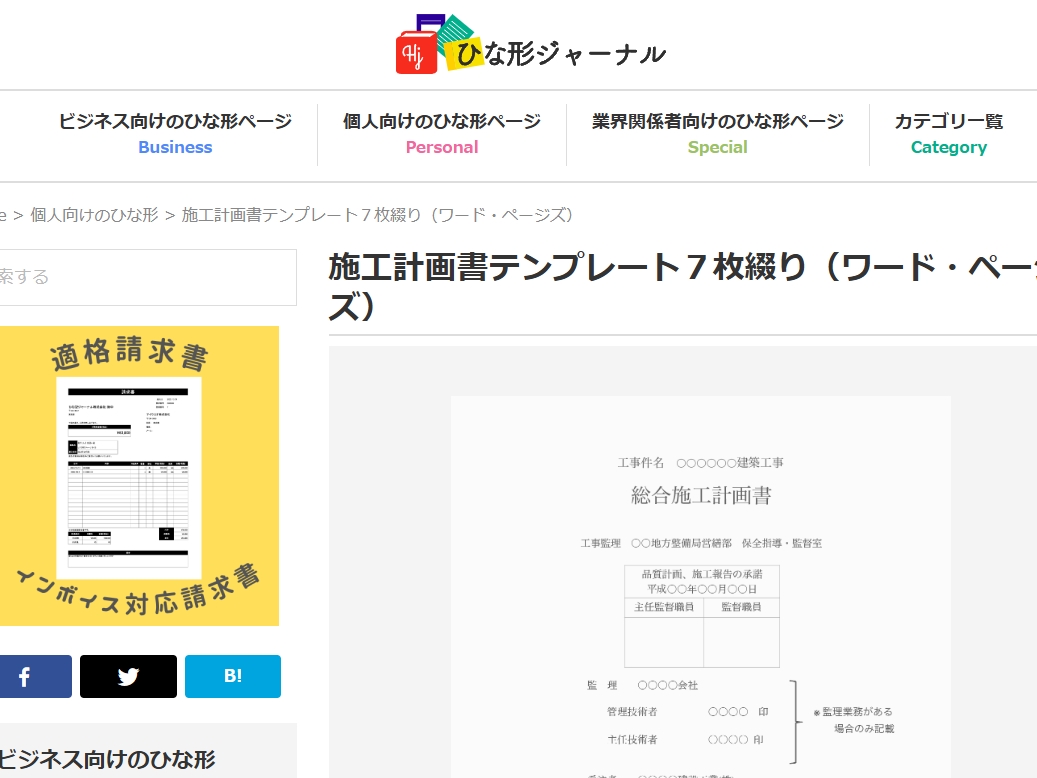This screenshot has height=778, width=1037.
Task: Click the Business subtitle label
Action: click(x=175, y=147)
